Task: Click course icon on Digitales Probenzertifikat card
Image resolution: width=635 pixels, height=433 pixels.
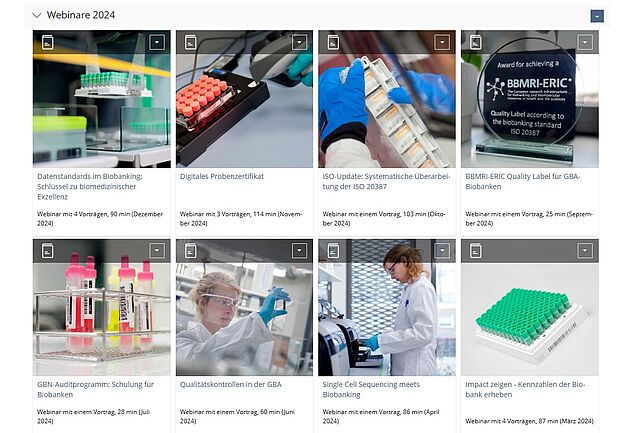Action: tap(190, 42)
